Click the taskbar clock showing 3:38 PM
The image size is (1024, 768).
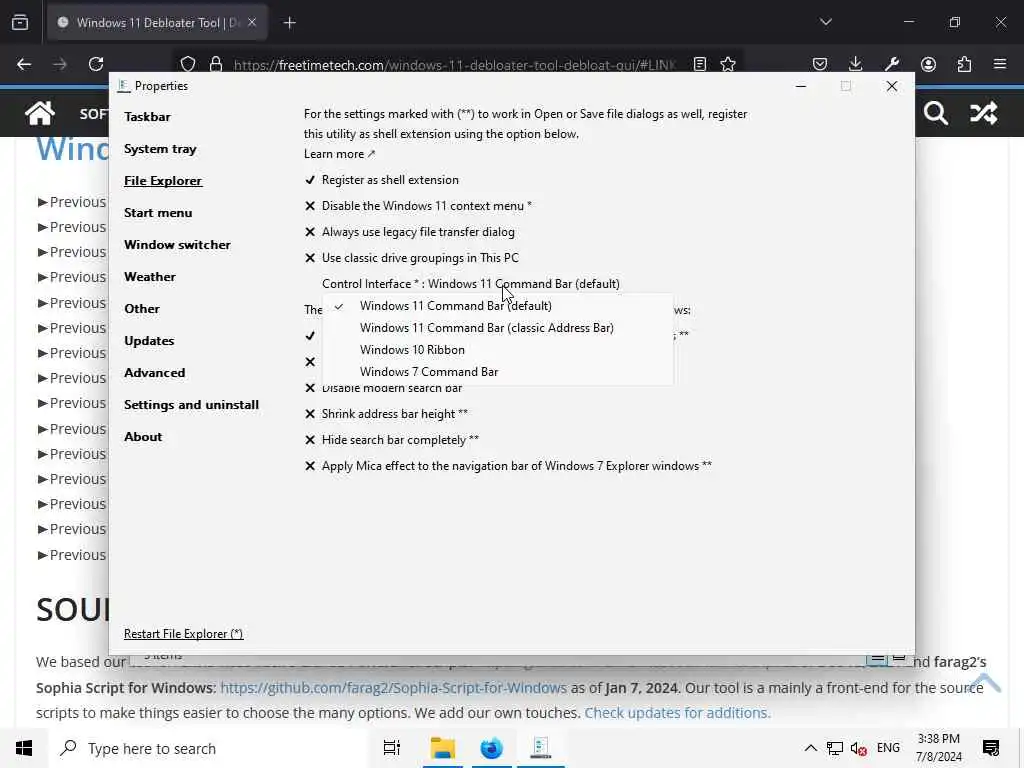[938, 748]
